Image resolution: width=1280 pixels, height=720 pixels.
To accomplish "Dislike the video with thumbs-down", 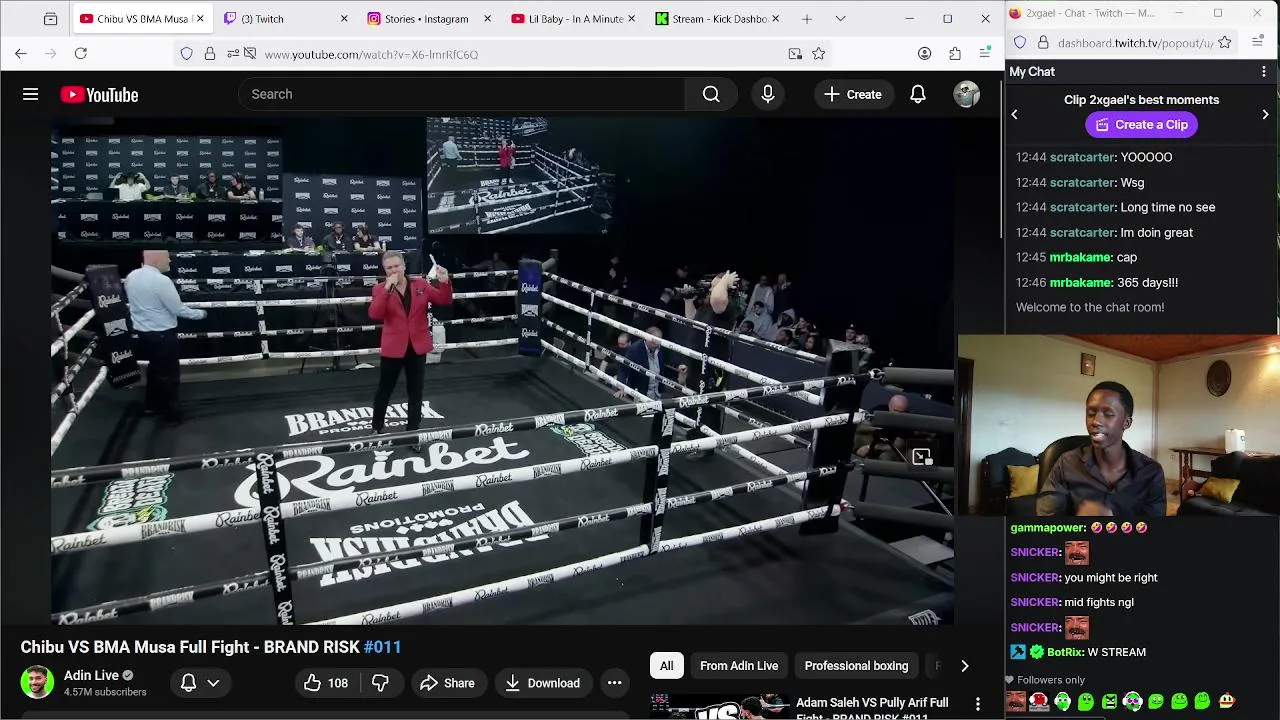I will click(x=380, y=683).
